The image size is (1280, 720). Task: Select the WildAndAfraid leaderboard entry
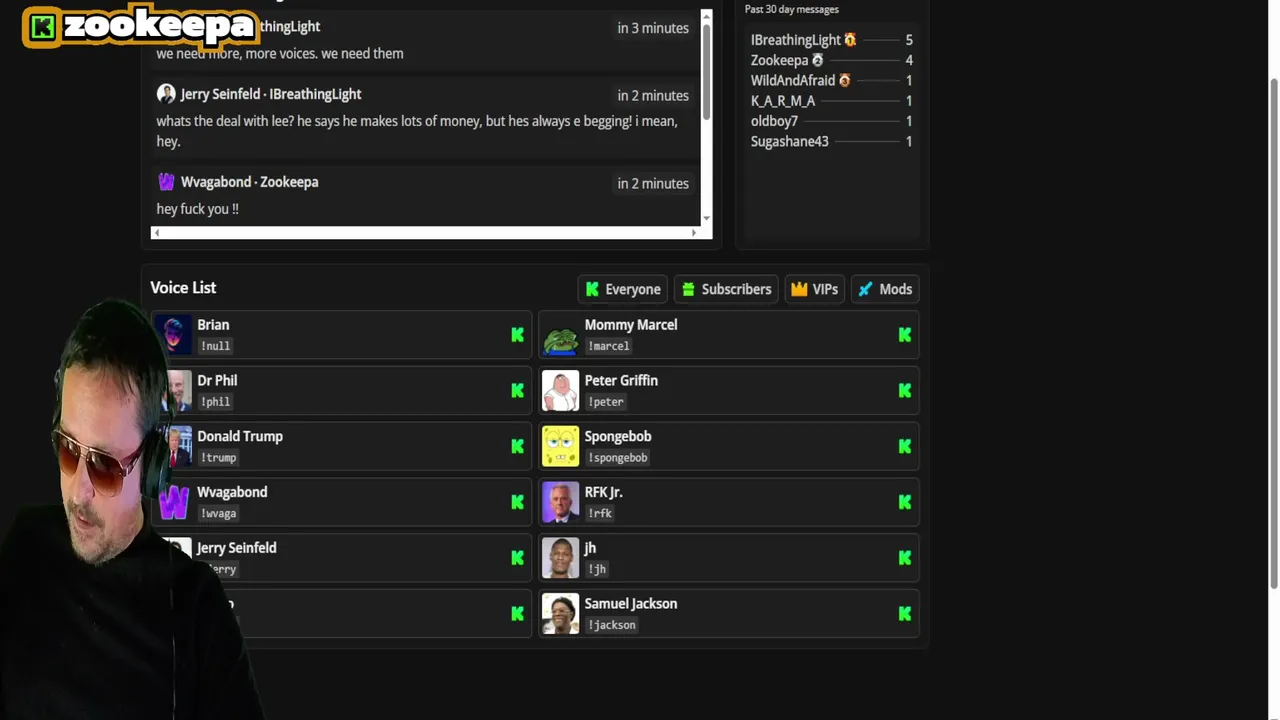pos(831,80)
